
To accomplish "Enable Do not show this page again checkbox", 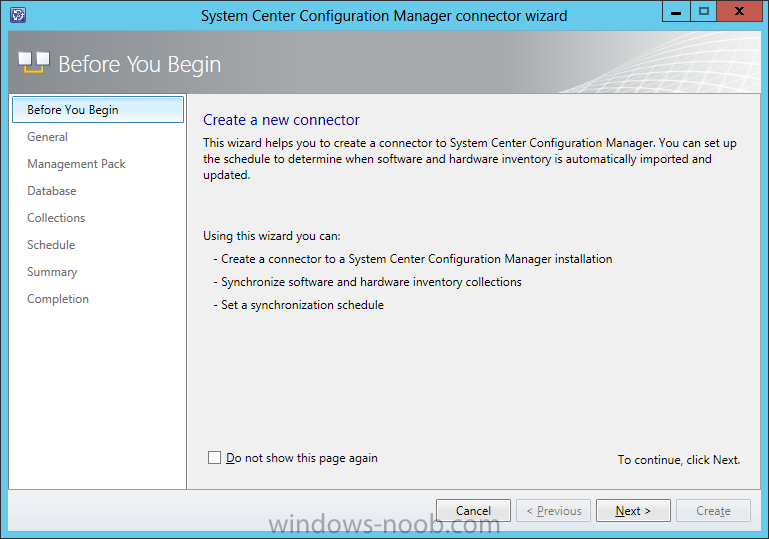I will (x=214, y=458).
